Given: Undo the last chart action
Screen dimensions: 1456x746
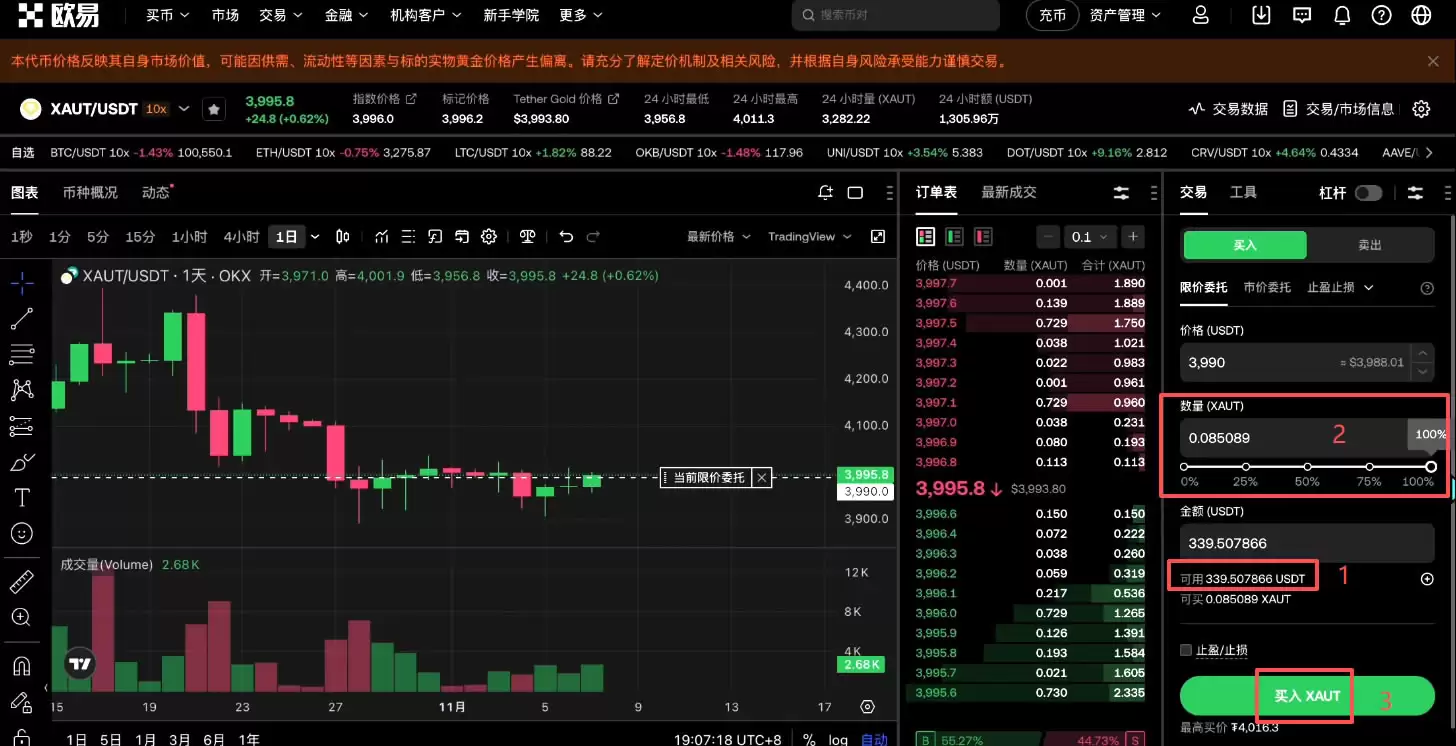Looking at the screenshot, I should click(x=566, y=236).
